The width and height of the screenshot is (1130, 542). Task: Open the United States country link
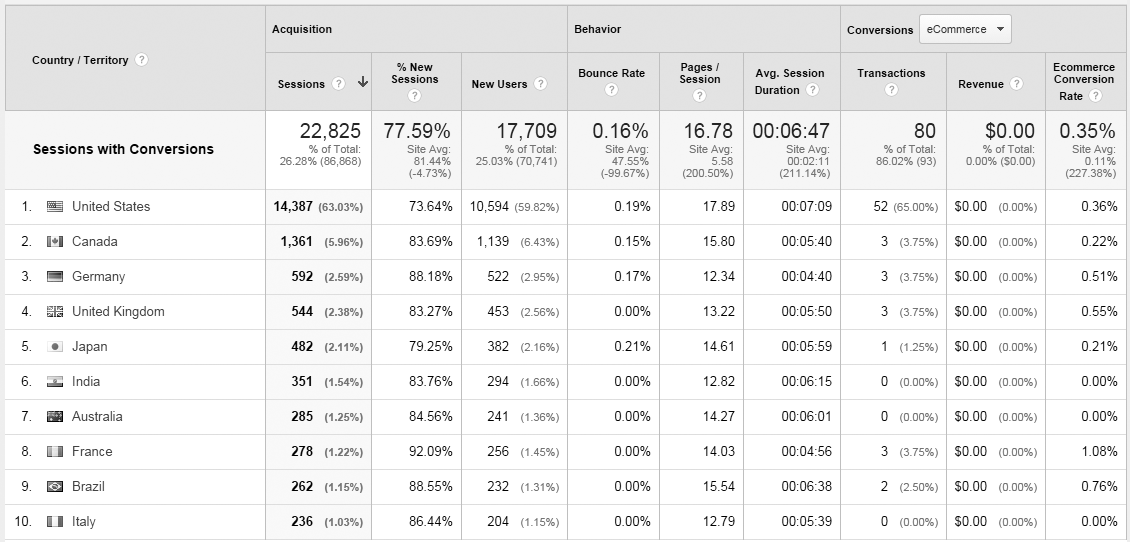[x=111, y=207]
